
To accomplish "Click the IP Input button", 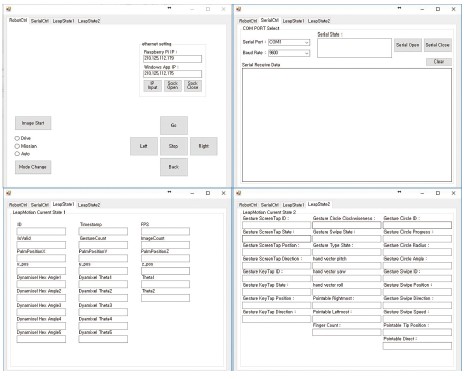I will coord(153,85).
